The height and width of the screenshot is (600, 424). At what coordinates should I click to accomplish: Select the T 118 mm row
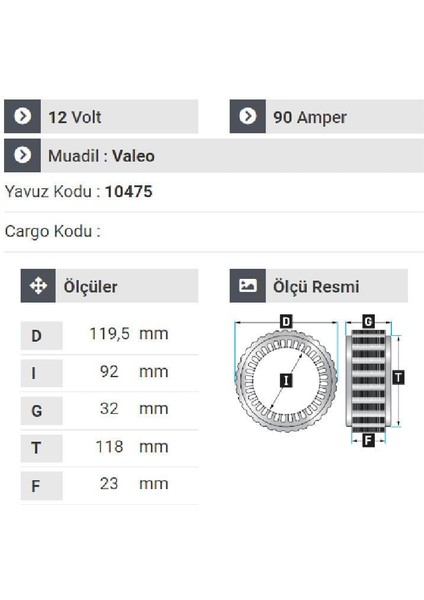109,448
